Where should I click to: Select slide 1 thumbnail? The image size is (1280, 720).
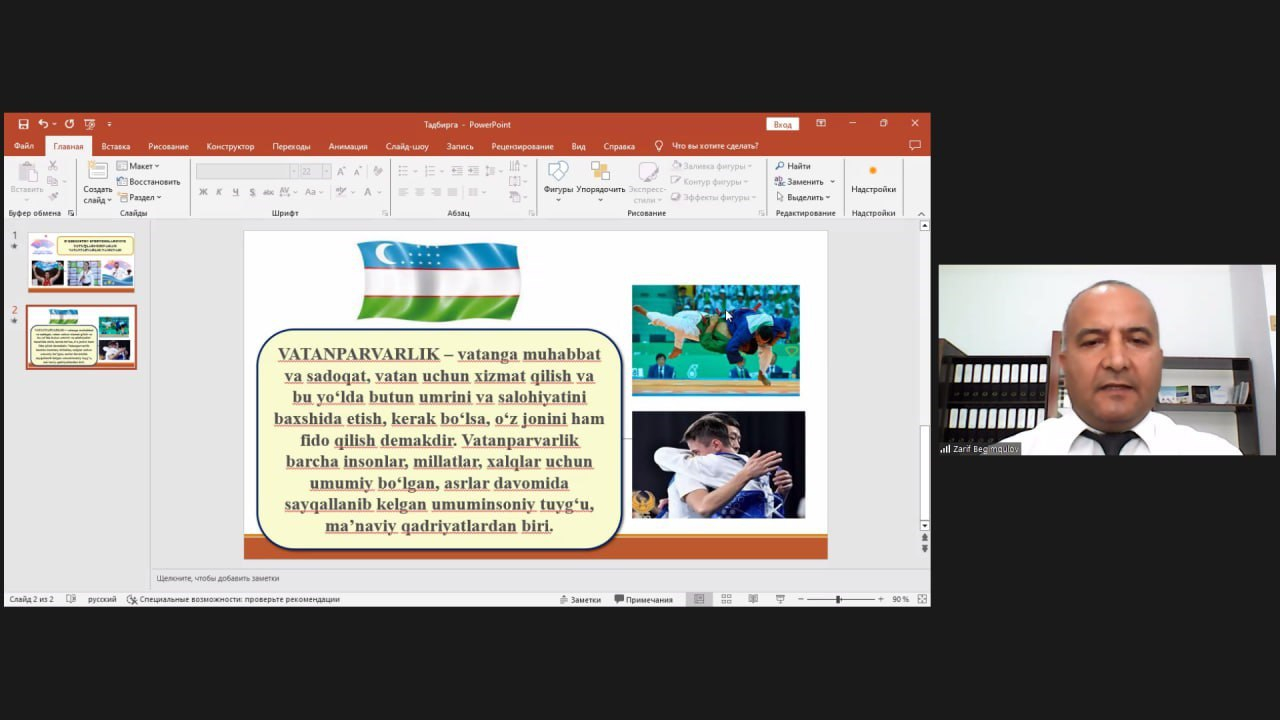[81, 262]
